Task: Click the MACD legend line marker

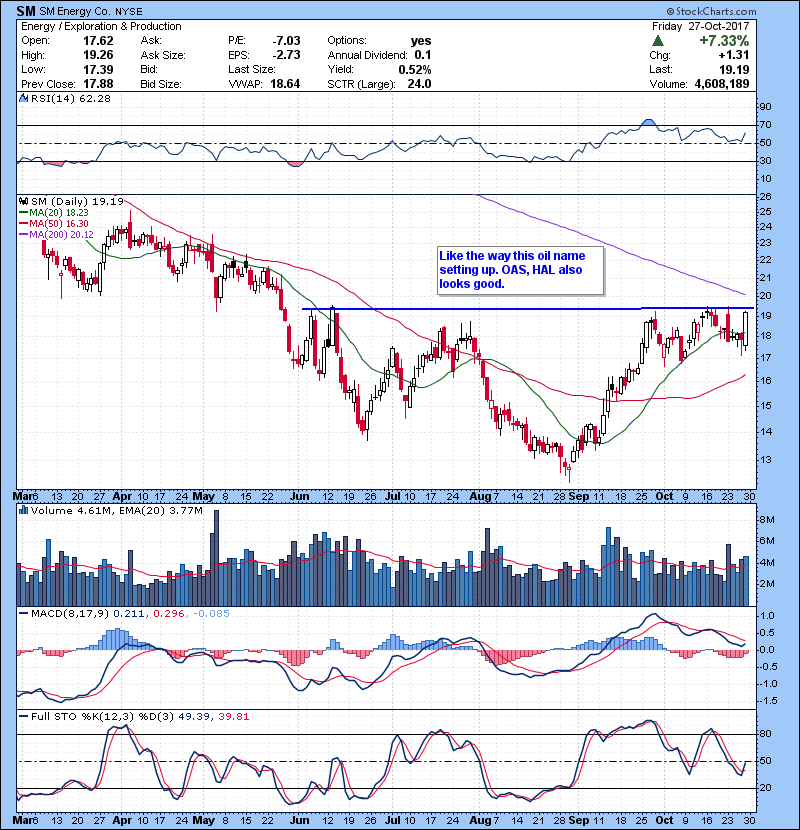Action: (x=23, y=614)
